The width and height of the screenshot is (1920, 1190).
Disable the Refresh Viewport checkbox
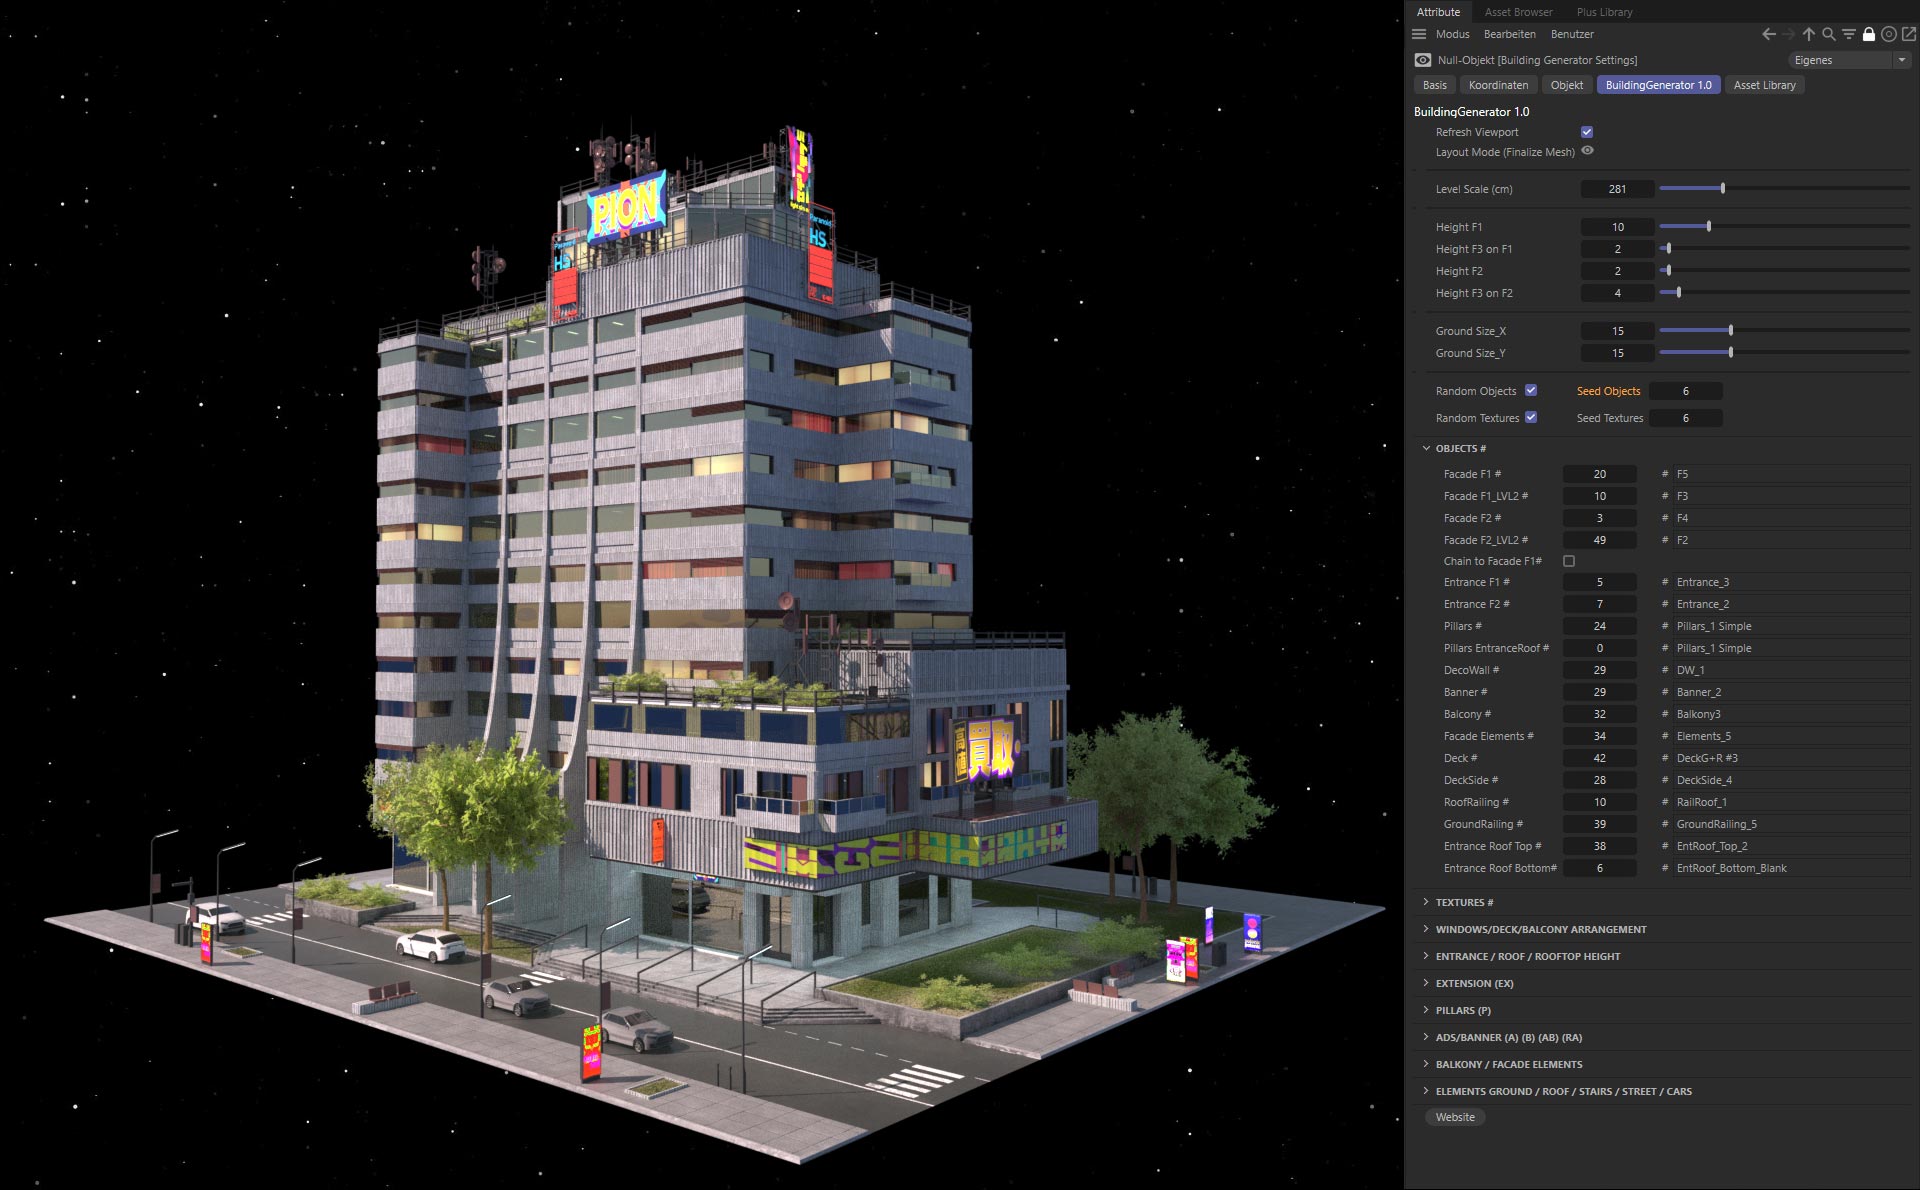pyautogui.click(x=1587, y=131)
